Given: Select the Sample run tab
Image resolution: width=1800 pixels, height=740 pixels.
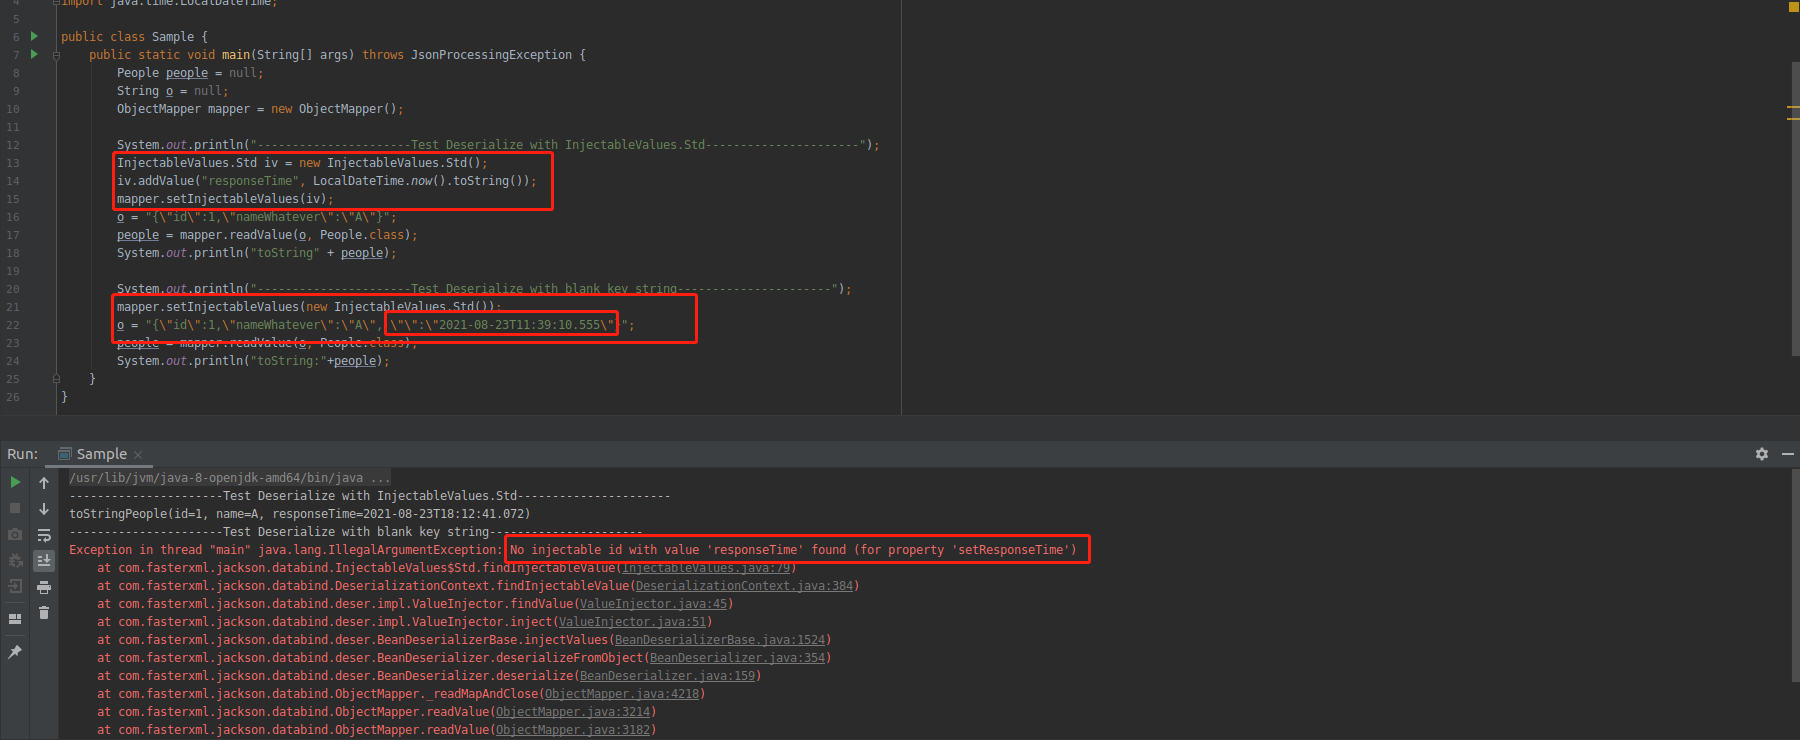Looking at the screenshot, I should pos(101,454).
